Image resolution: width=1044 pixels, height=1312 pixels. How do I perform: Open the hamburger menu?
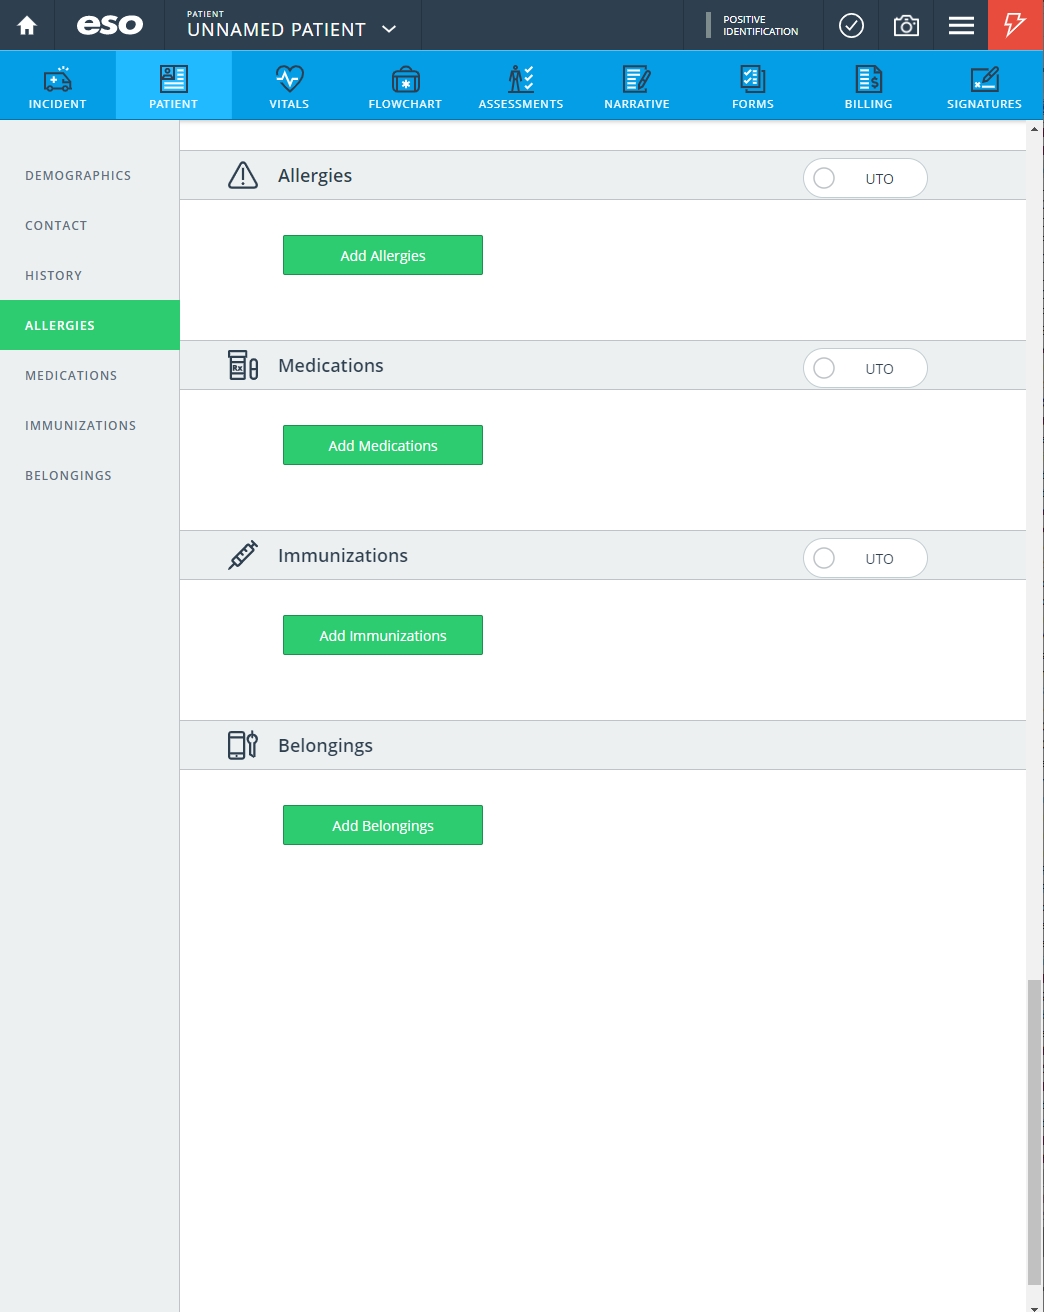(961, 25)
